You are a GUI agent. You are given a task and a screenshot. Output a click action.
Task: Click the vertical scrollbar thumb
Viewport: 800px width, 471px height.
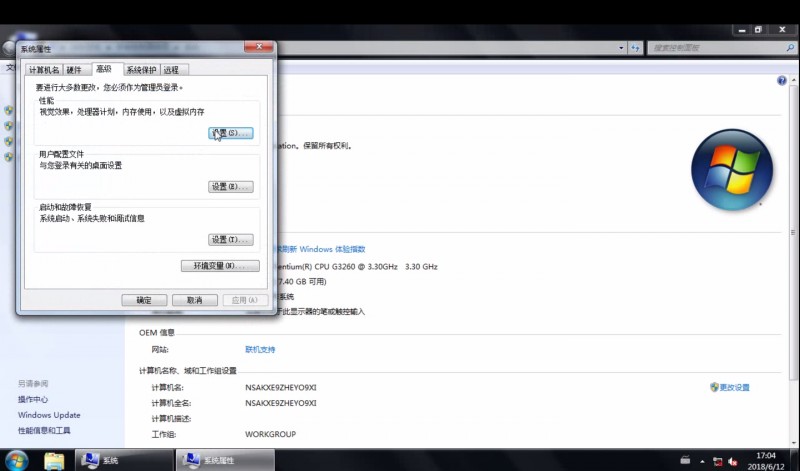794,232
